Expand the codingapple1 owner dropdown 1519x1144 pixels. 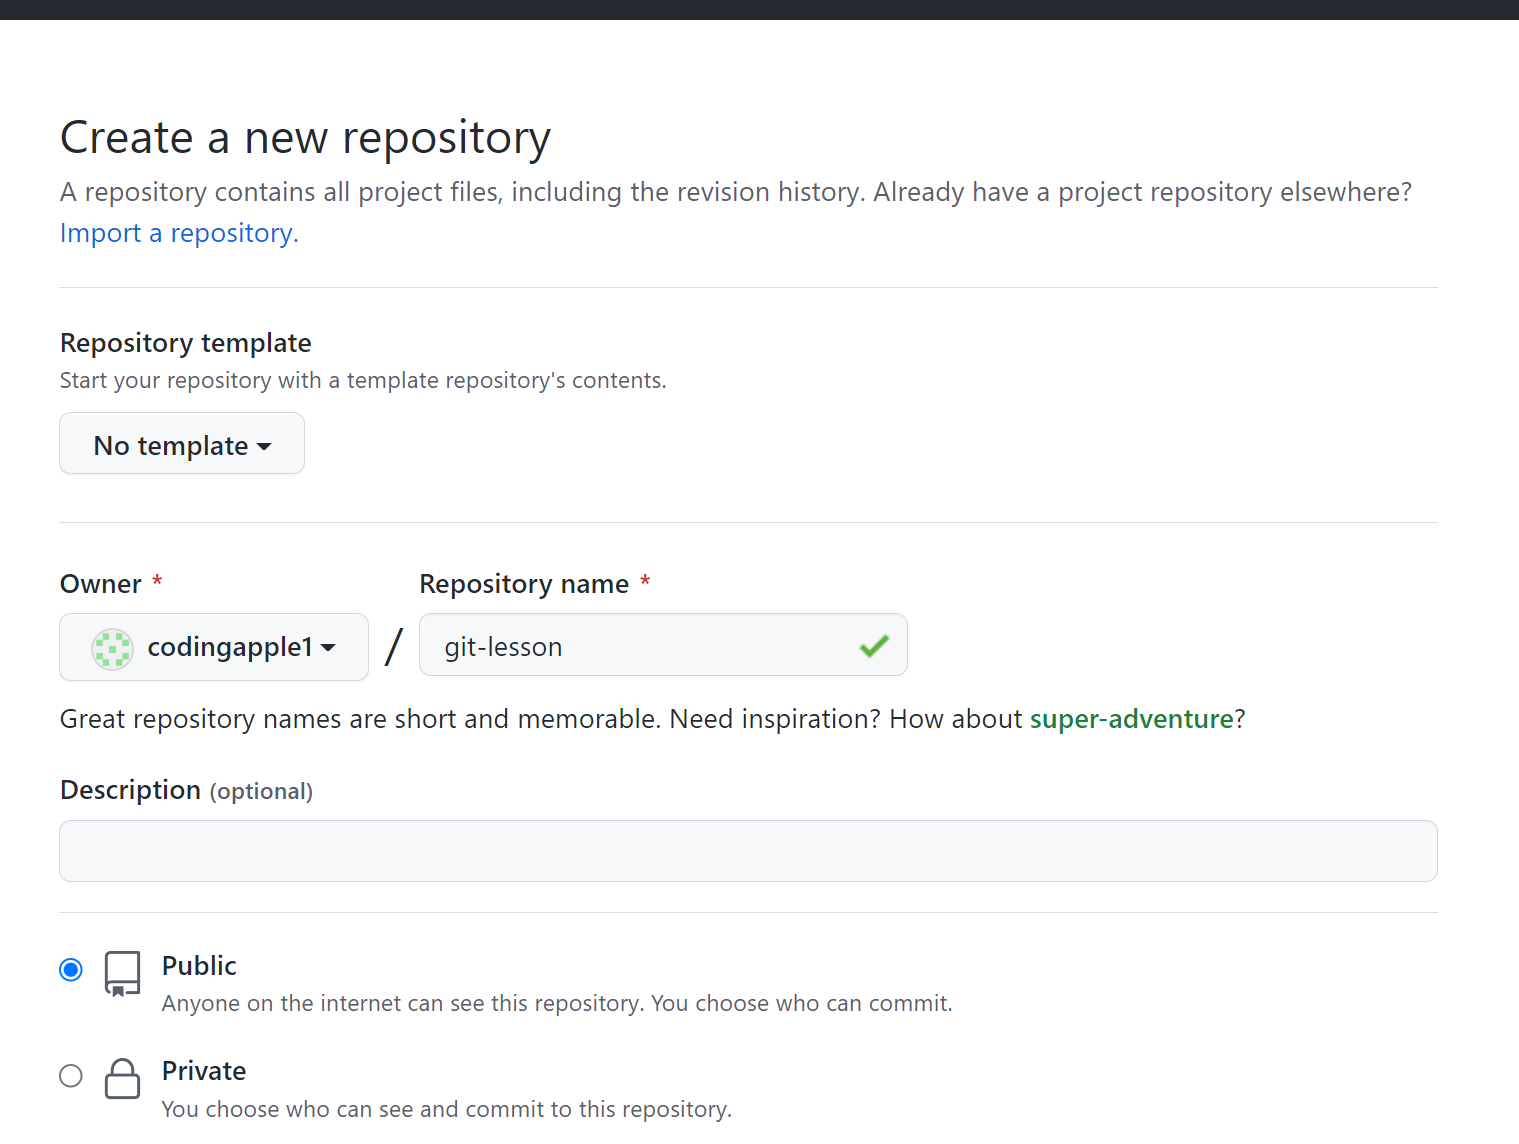tap(214, 648)
